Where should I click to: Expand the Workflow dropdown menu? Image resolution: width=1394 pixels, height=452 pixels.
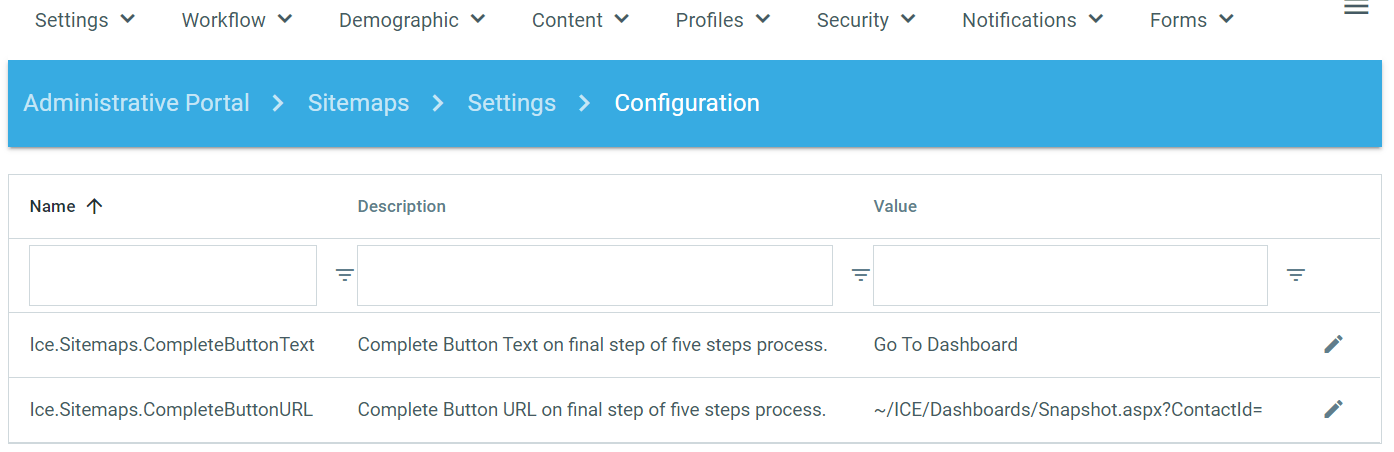(x=237, y=20)
